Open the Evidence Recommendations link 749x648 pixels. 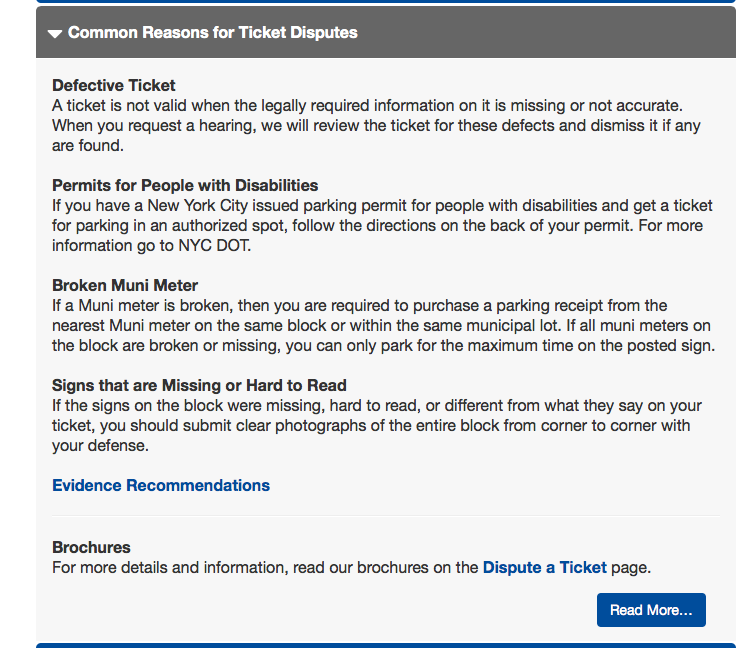tap(161, 485)
